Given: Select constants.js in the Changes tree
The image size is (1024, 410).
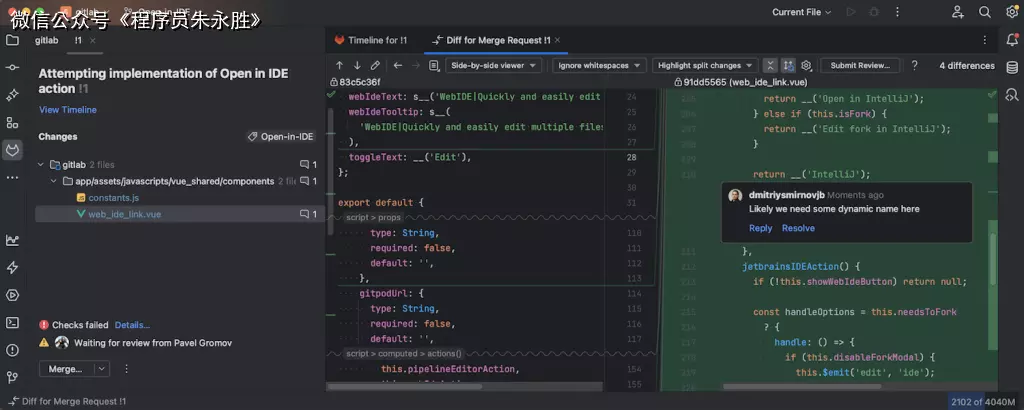Looking at the screenshot, I should pos(113,198).
